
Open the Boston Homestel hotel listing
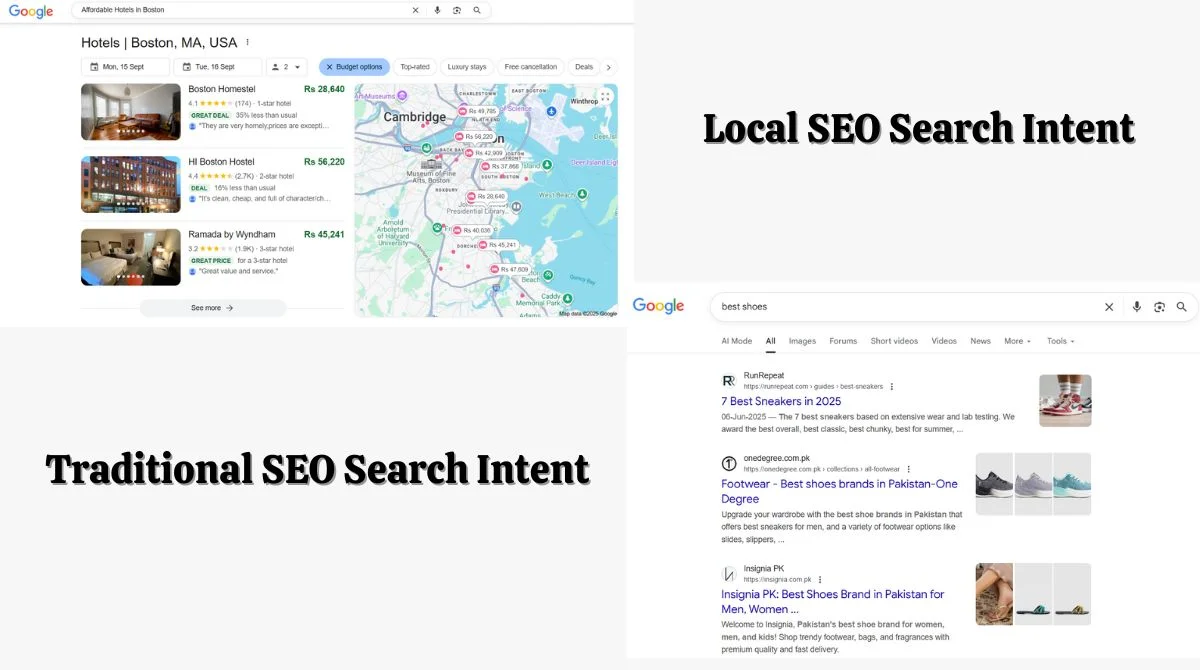click(222, 89)
